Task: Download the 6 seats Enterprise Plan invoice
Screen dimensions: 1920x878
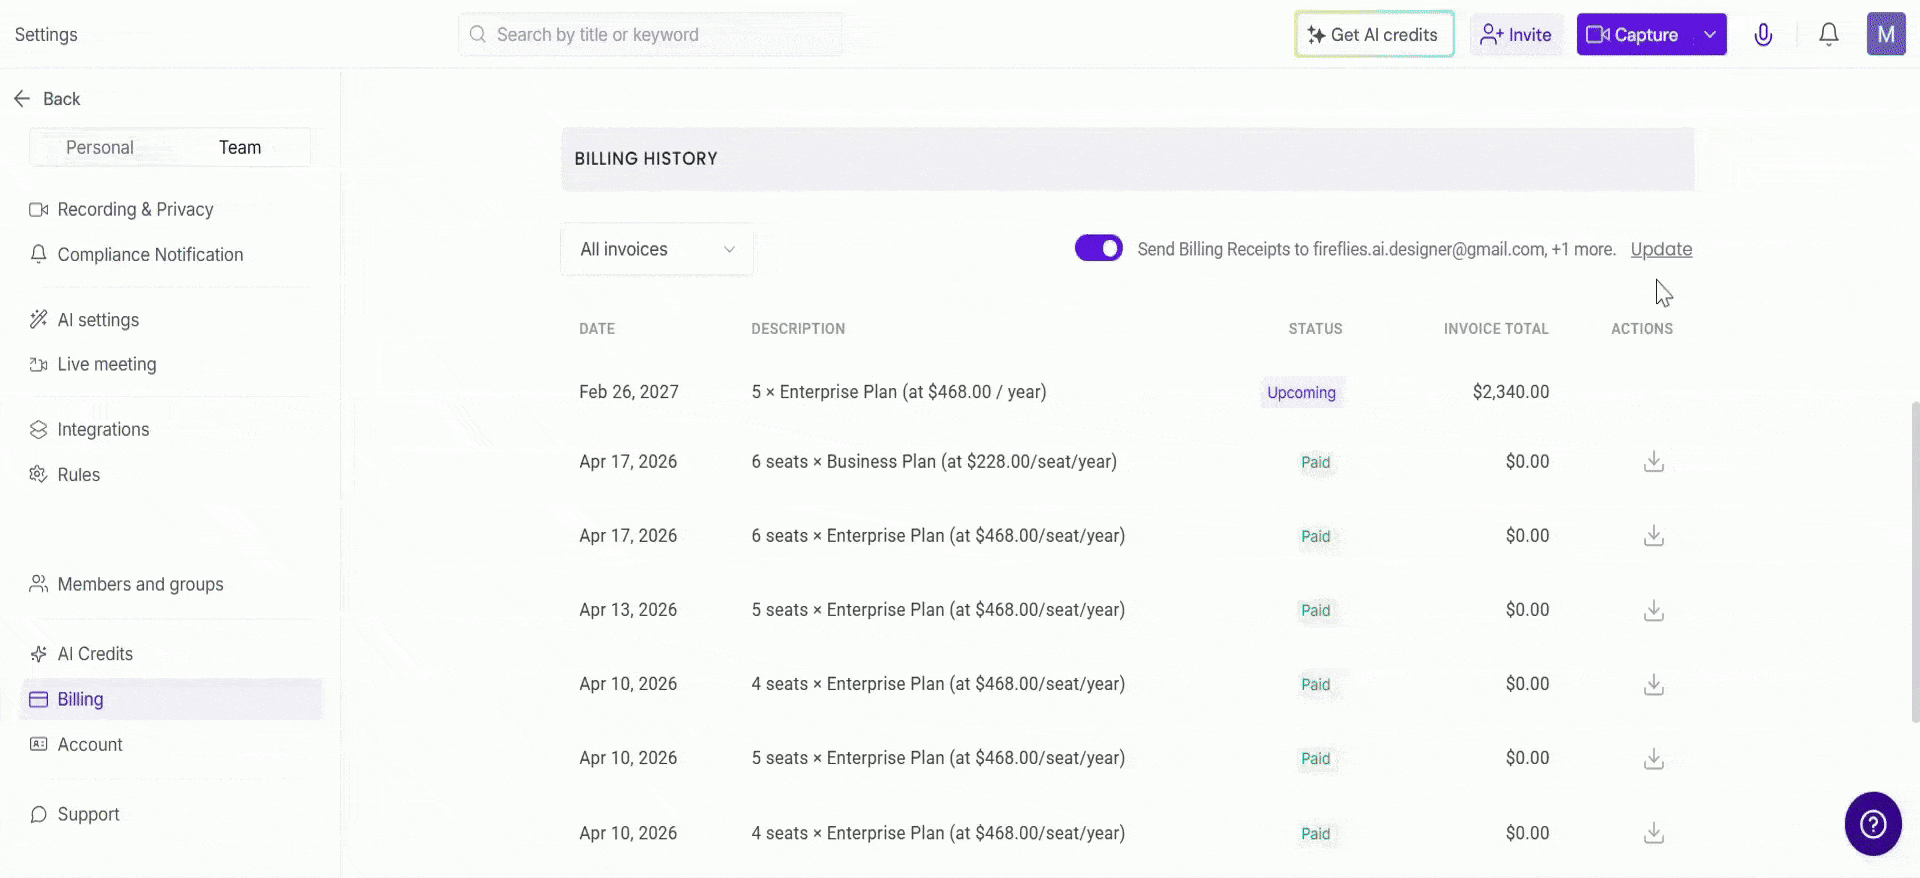Action: point(1654,536)
